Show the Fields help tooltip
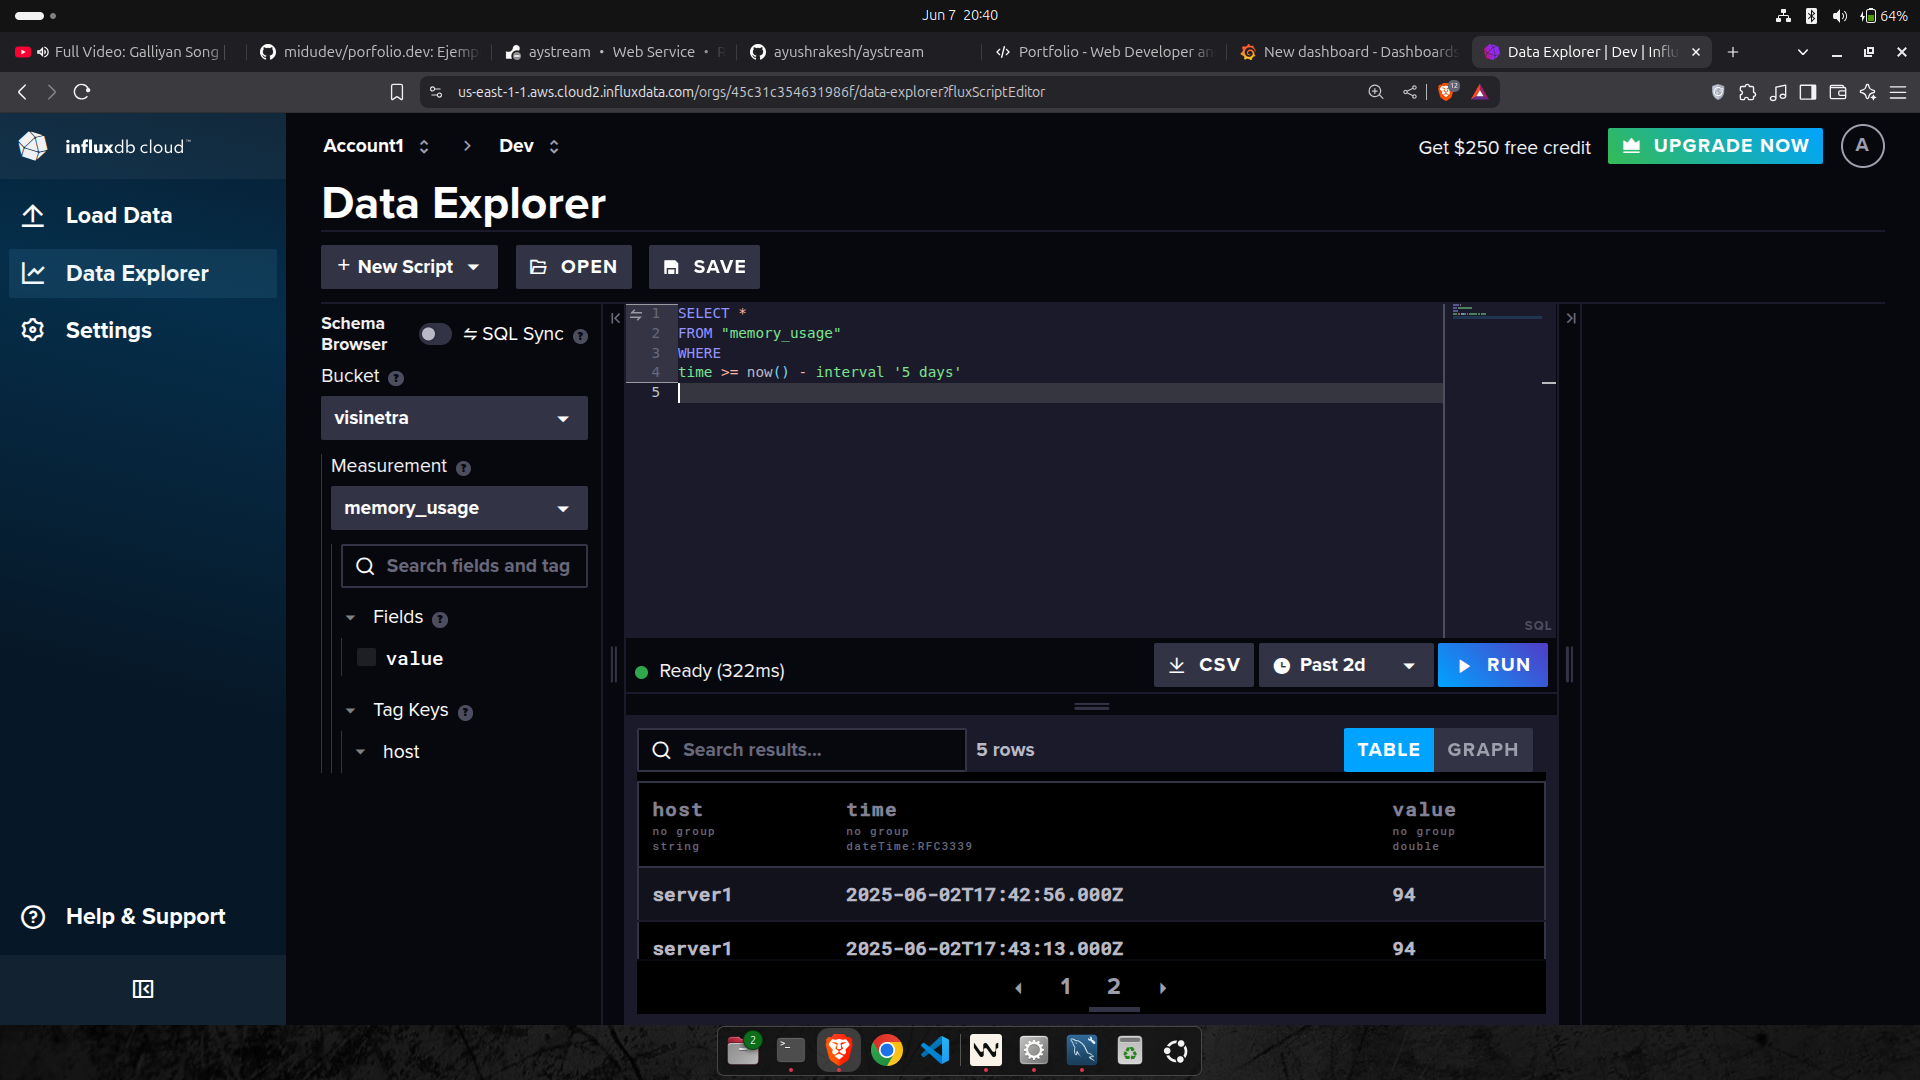 [440, 620]
